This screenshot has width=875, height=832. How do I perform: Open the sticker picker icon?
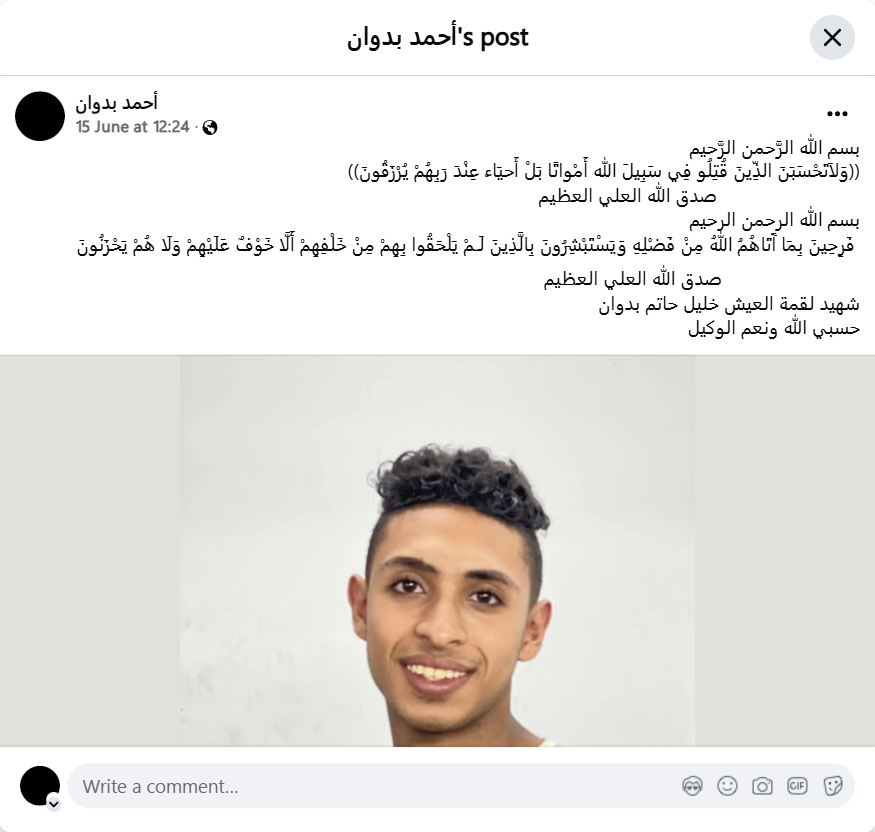[x=832, y=786]
